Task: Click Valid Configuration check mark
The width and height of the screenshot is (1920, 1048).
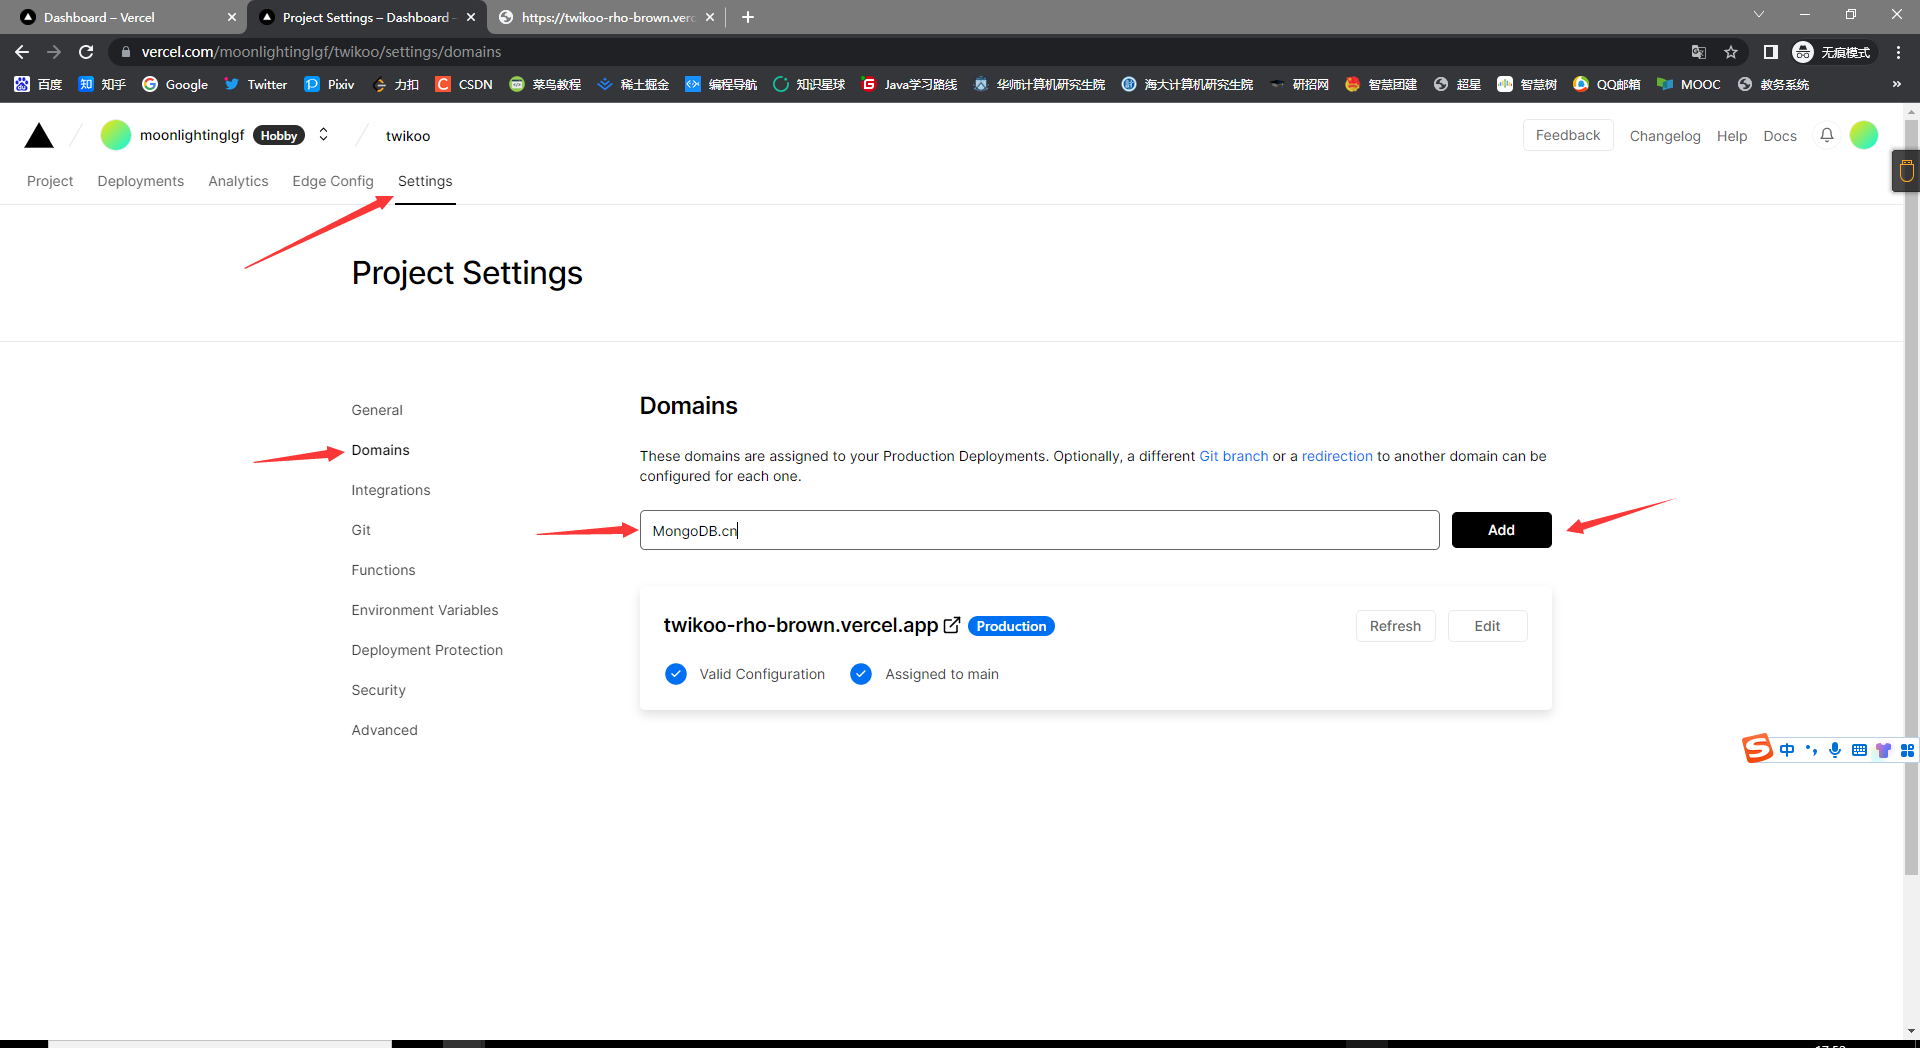Action: pos(676,674)
